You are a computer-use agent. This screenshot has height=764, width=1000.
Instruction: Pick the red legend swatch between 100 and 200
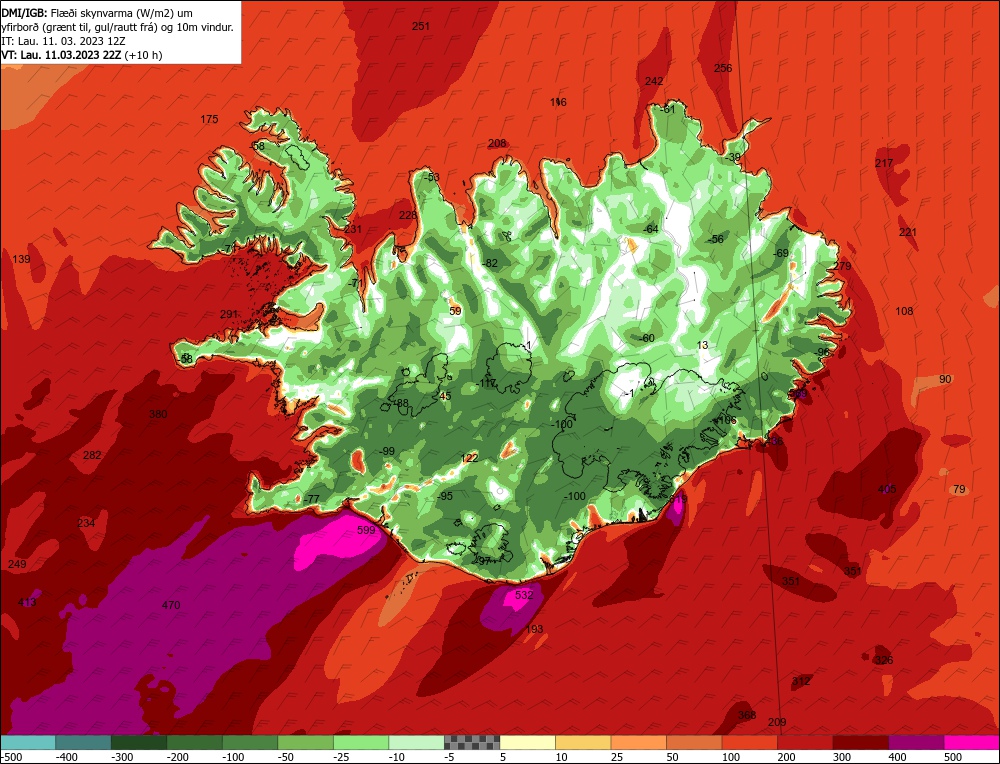click(x=750, y=742)
